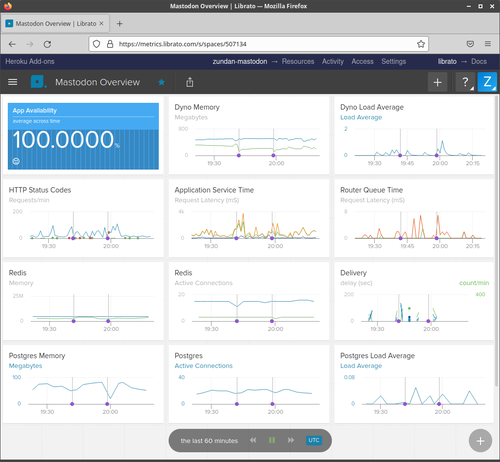Open the 'the last 60 minutes' time range
500x462 pixels.
point(209,441)
